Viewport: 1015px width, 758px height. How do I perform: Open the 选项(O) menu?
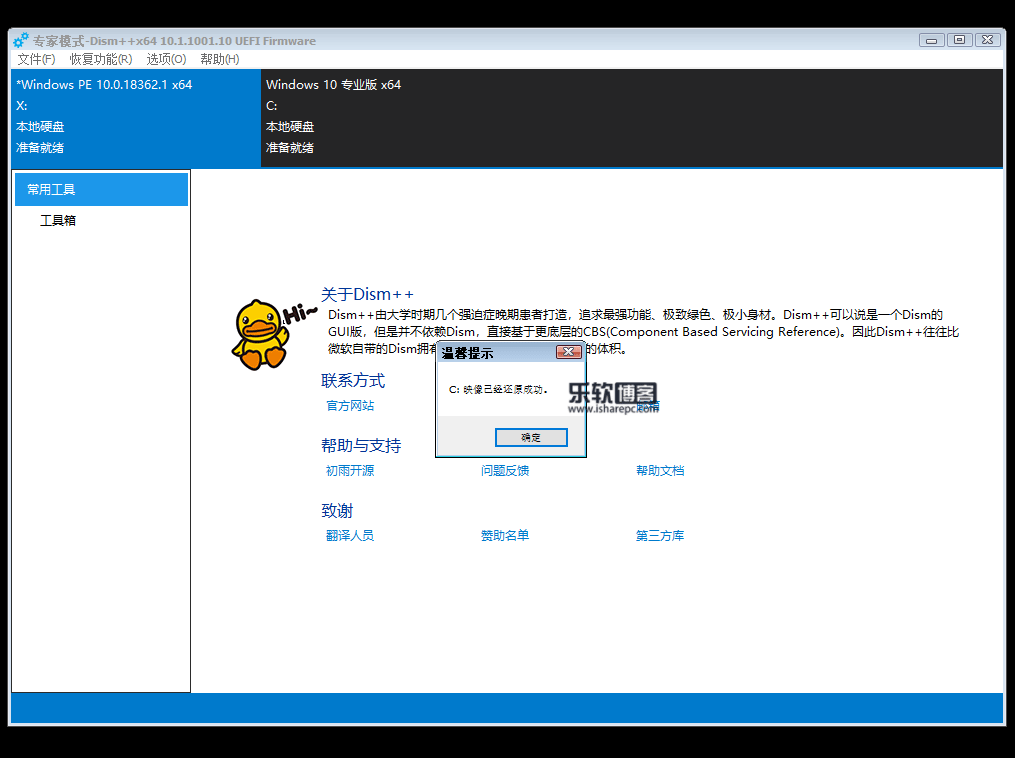[x=166, y=59]
